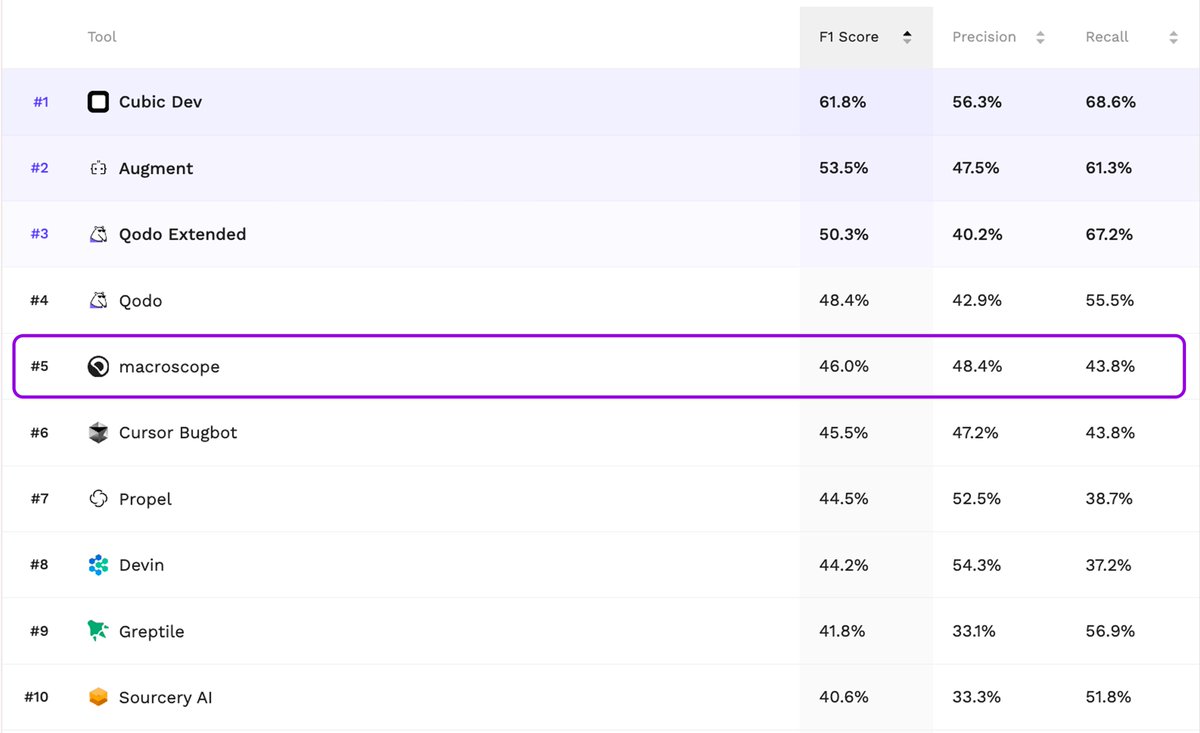Click Devin precision 54.3%
Screen dimensions: 1200x733
[977, 565]
